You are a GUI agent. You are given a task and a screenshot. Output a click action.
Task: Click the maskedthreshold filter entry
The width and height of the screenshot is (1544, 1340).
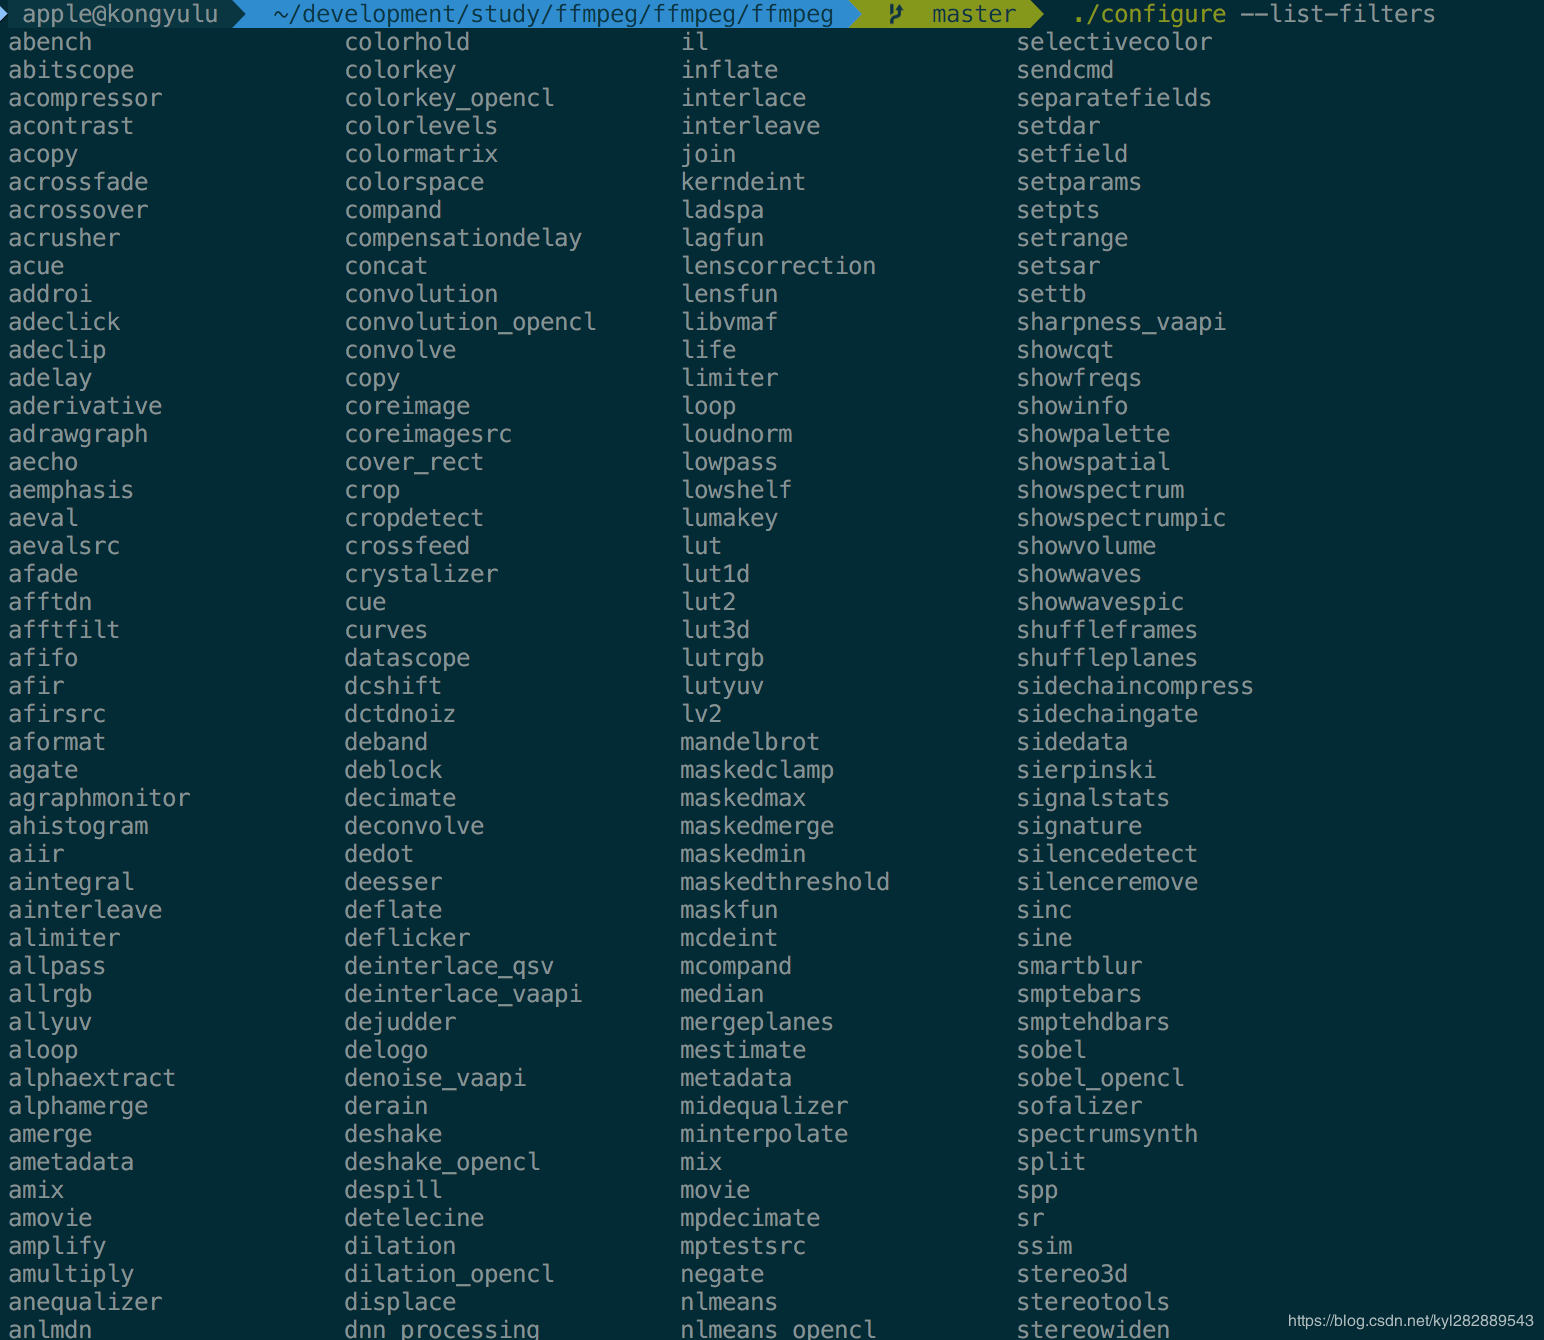tap(785, 882)
